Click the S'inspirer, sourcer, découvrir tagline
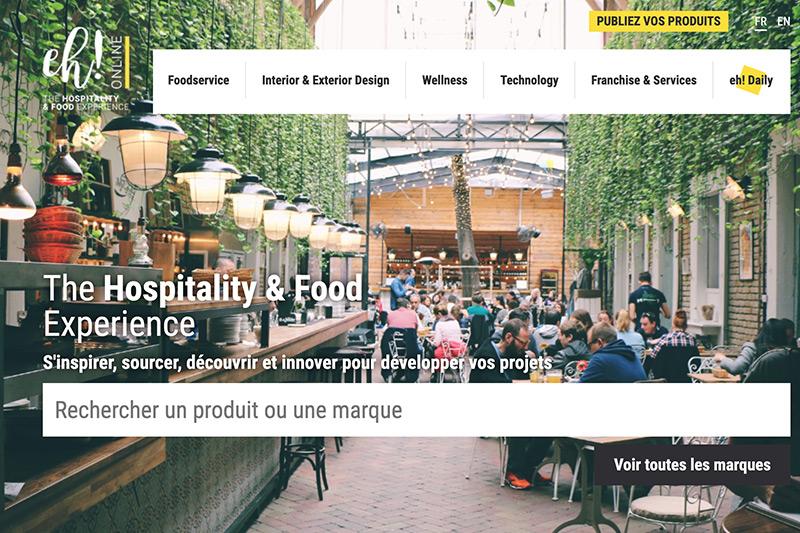This screenshot has width=800, height=533. pos(297,363)
